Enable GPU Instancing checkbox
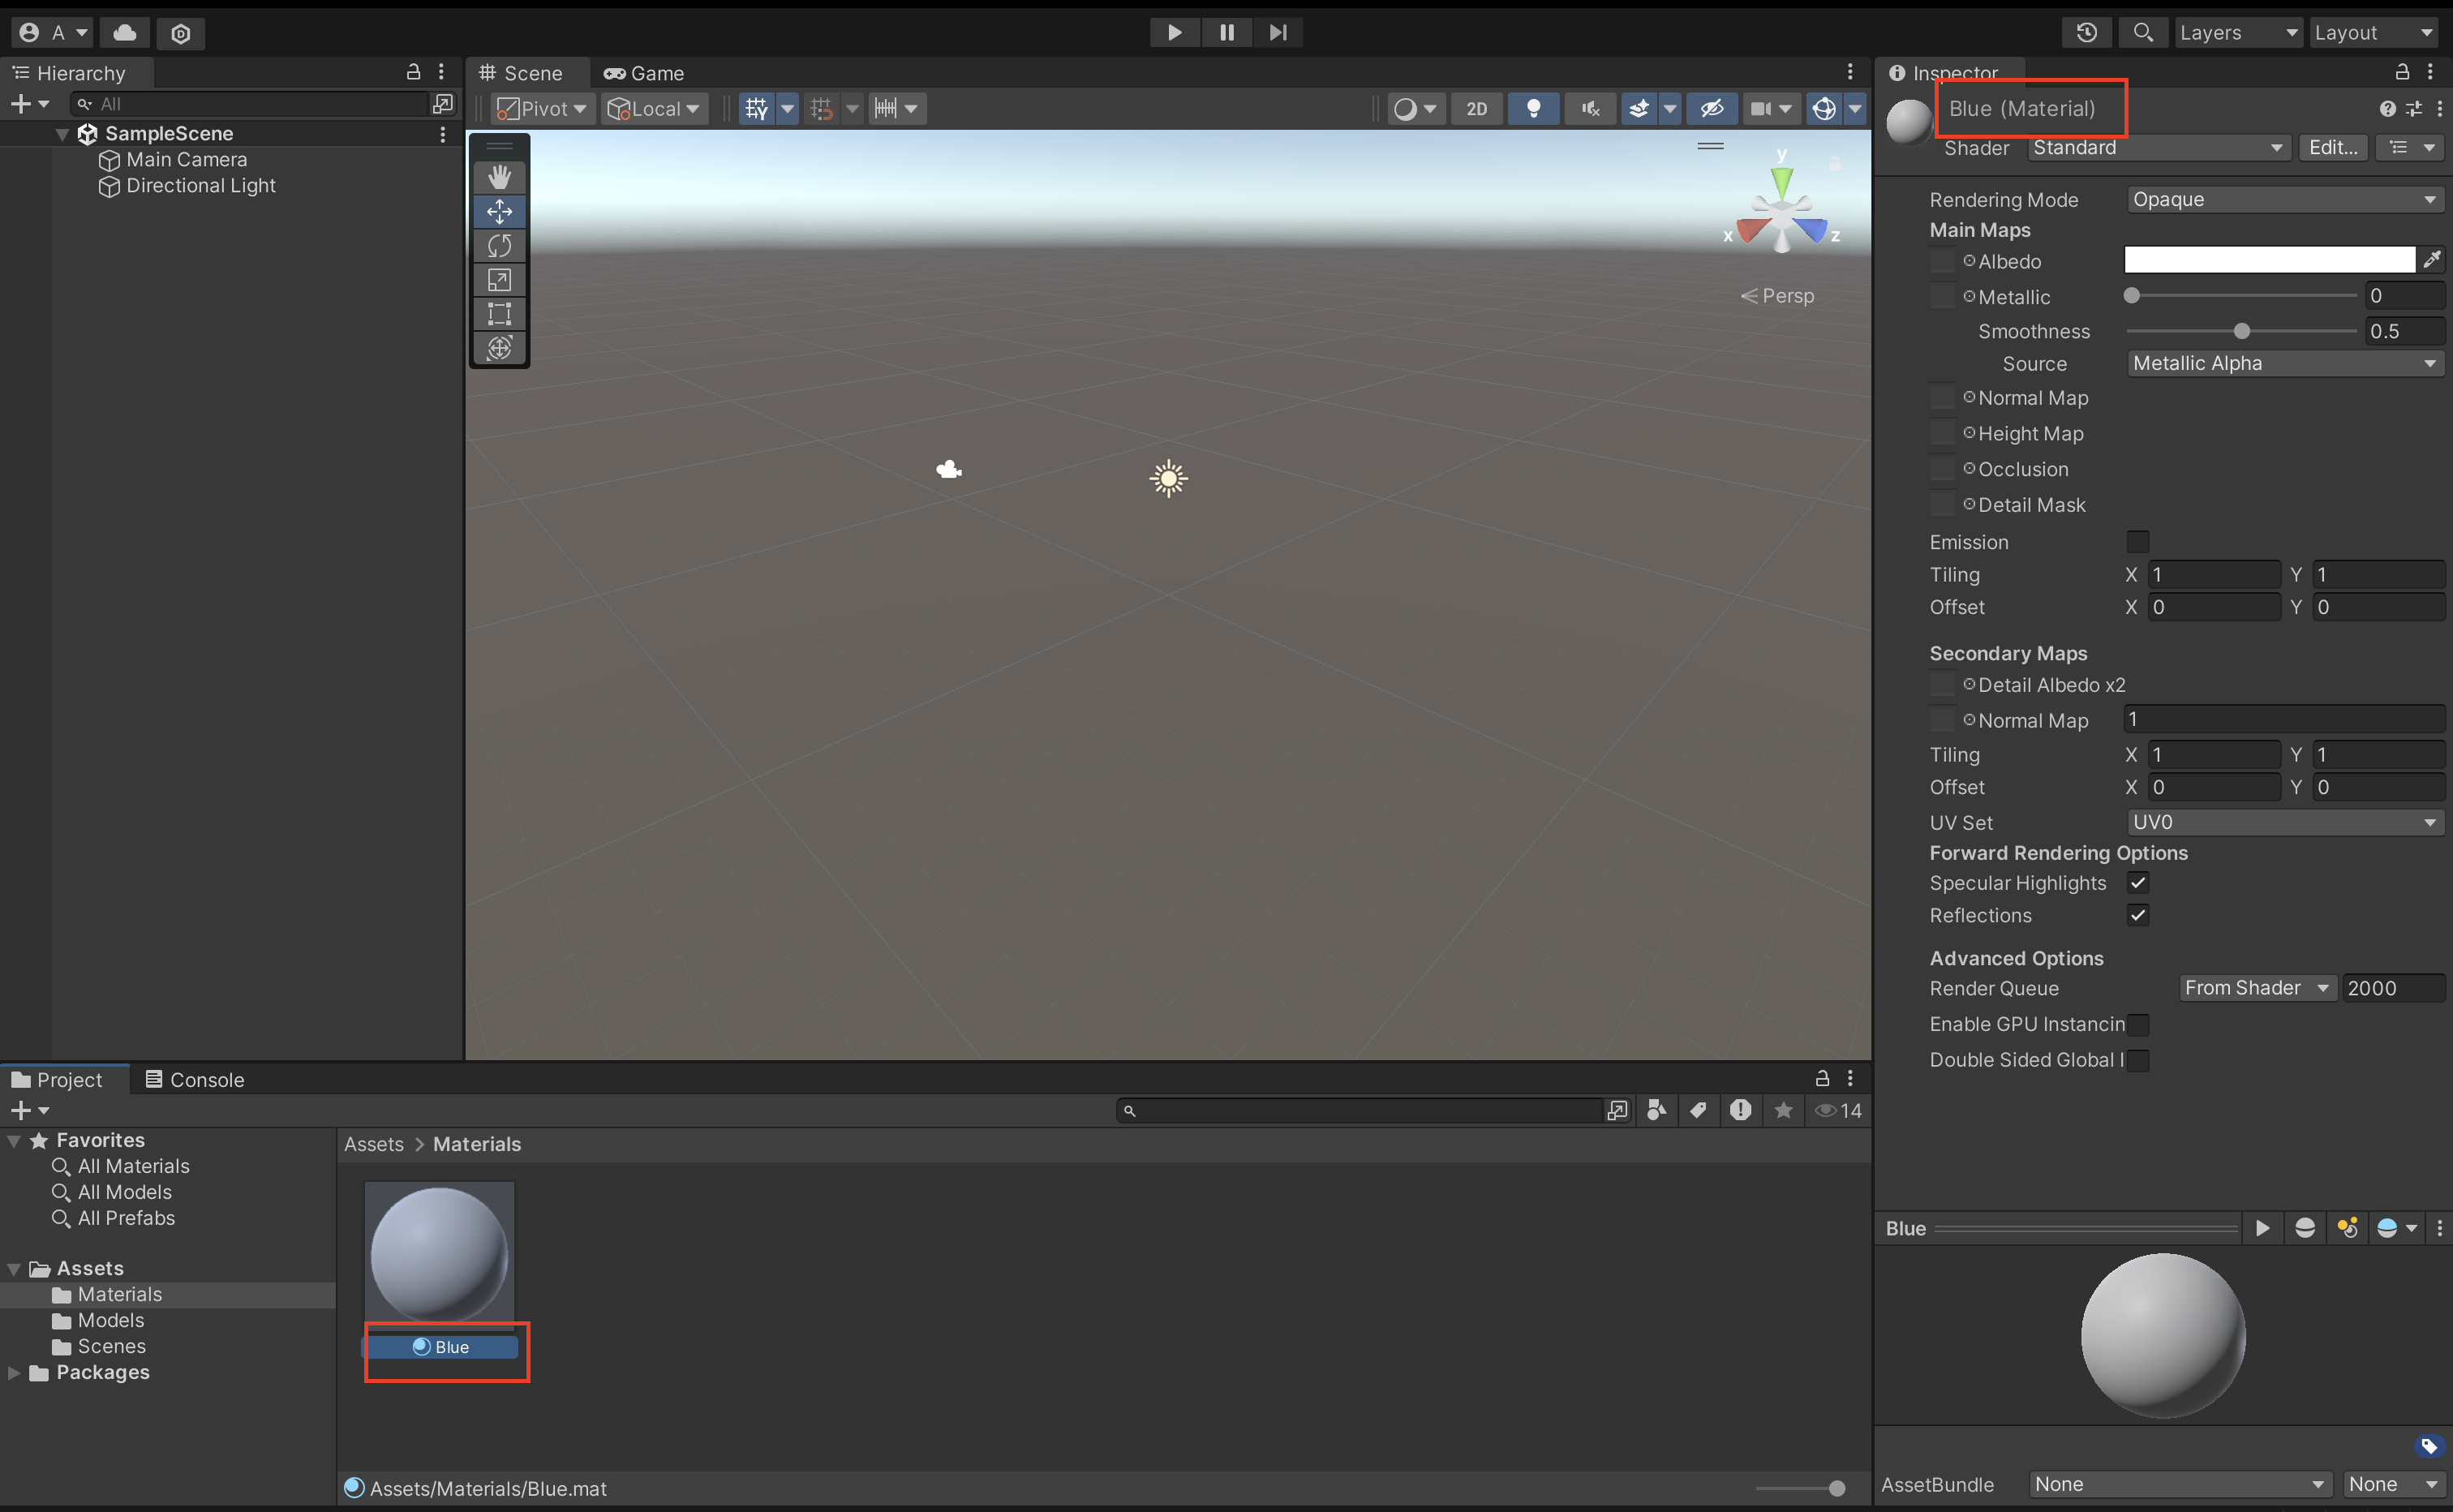This screenshot has height=1512, width=2453. (2137, 1025)
